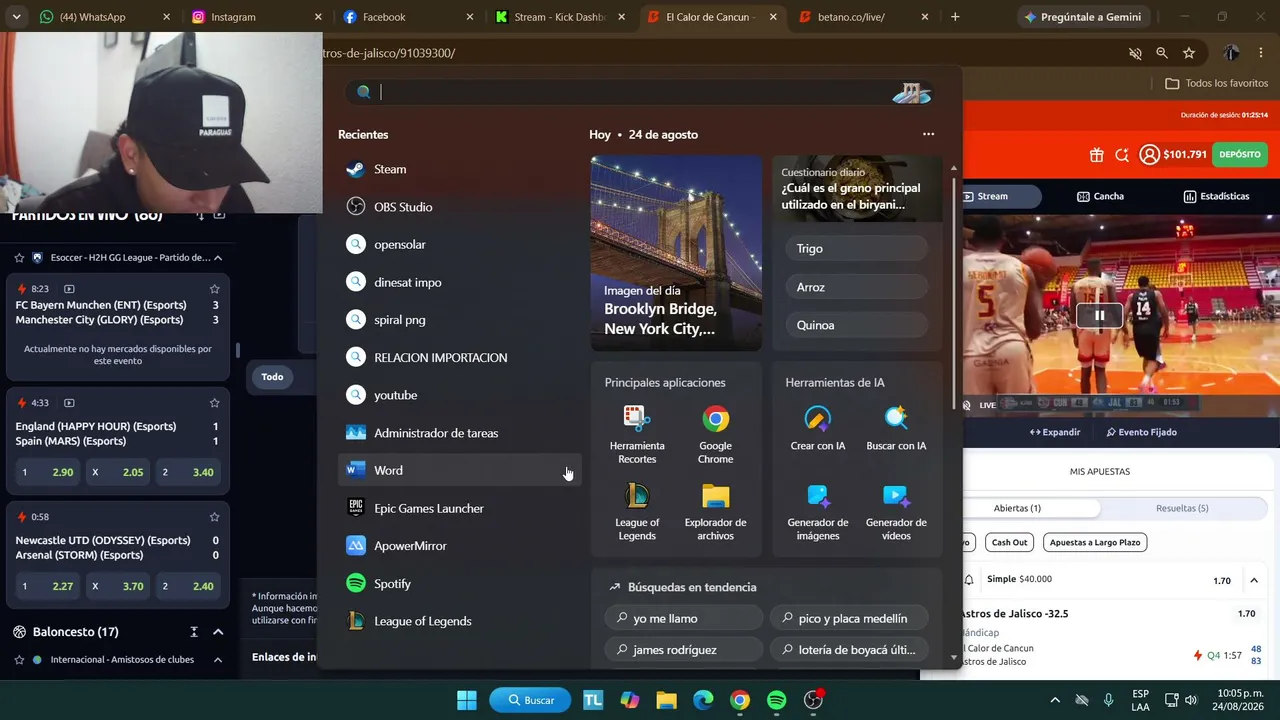Open File Explorer from the taskbar
The image size is (1280, 720).
coord(666,700)
